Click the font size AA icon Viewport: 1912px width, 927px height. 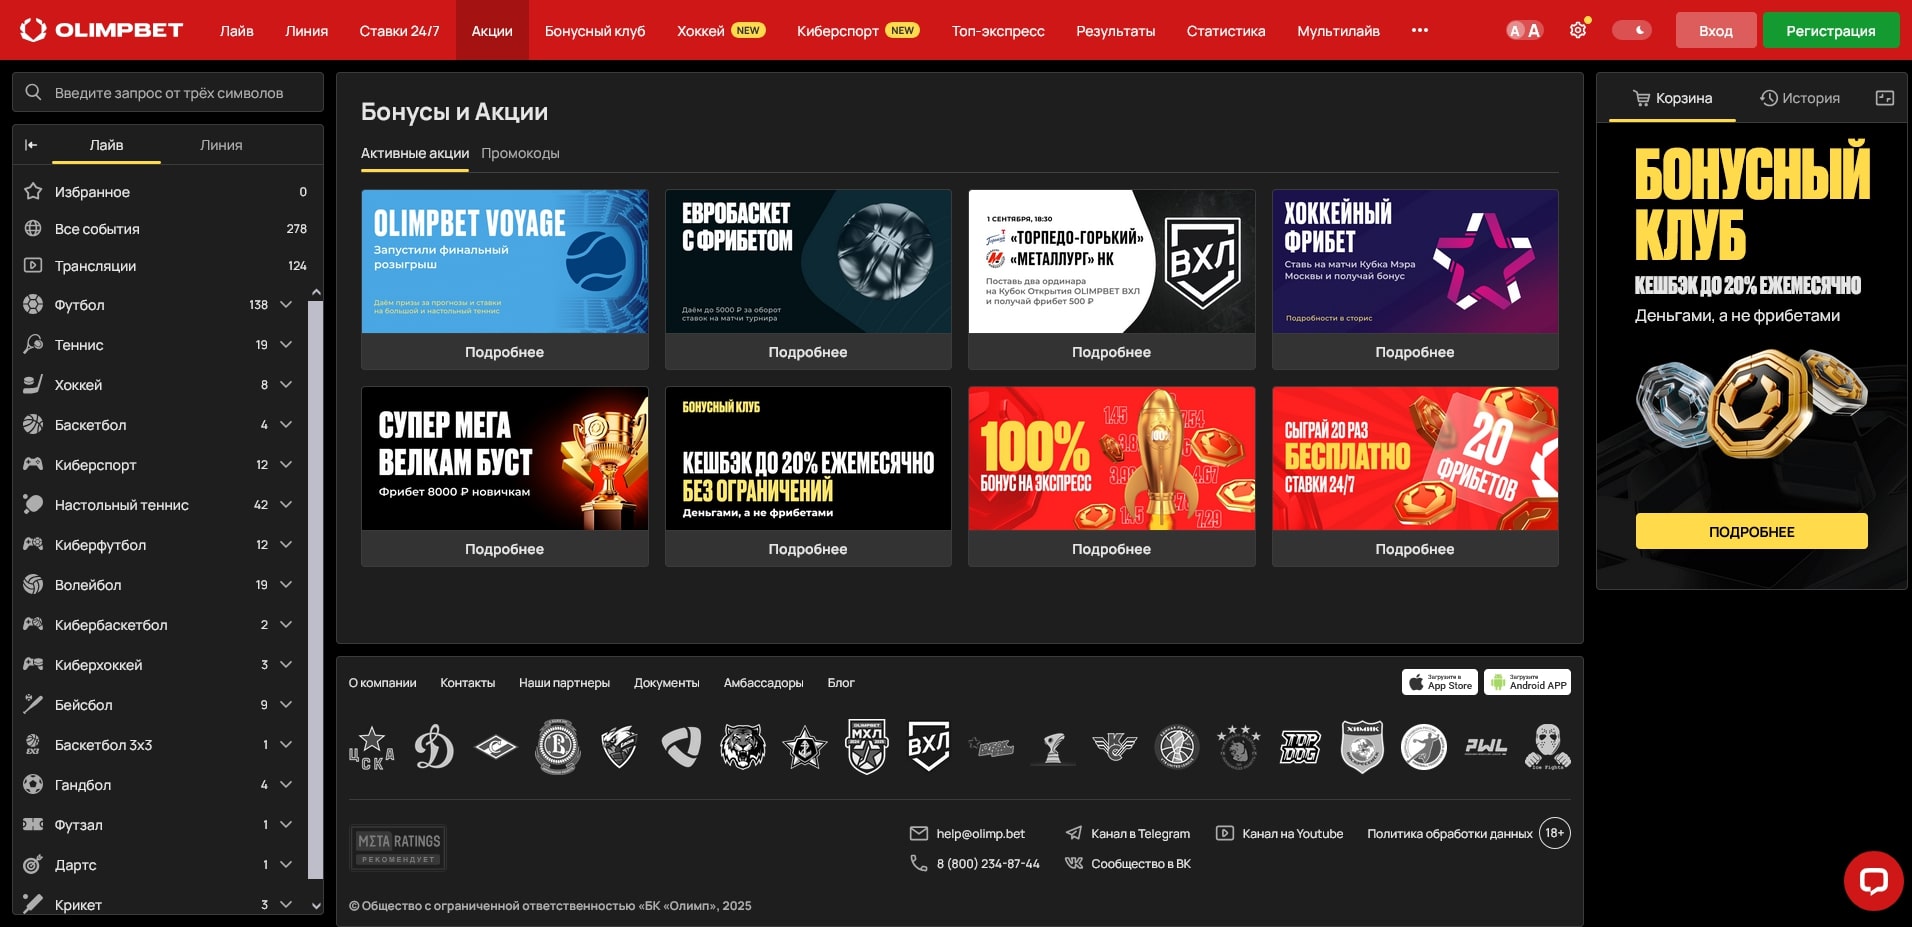click(1524, 30)
